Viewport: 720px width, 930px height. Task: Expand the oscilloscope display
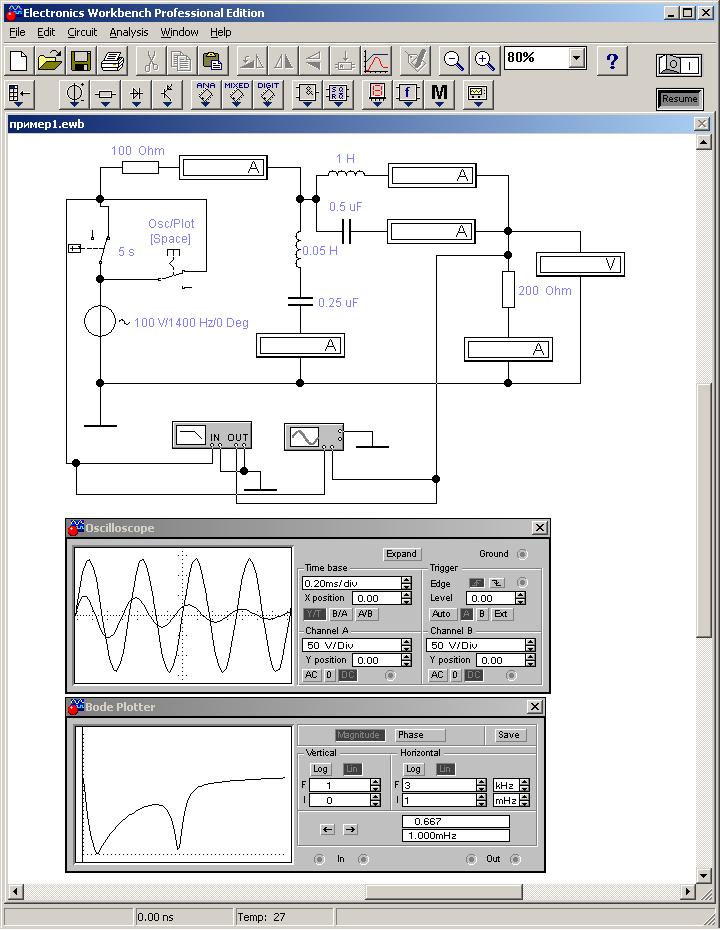[x=402, y=554]
